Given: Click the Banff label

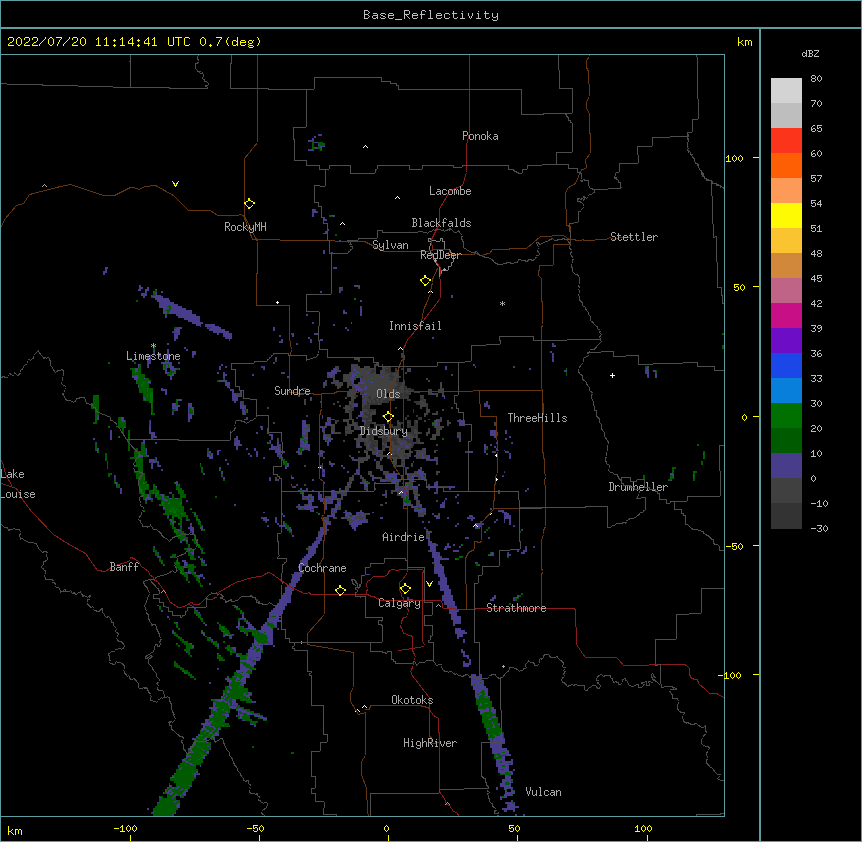Looking at the screenshot, I should click(x=124, y=567).
